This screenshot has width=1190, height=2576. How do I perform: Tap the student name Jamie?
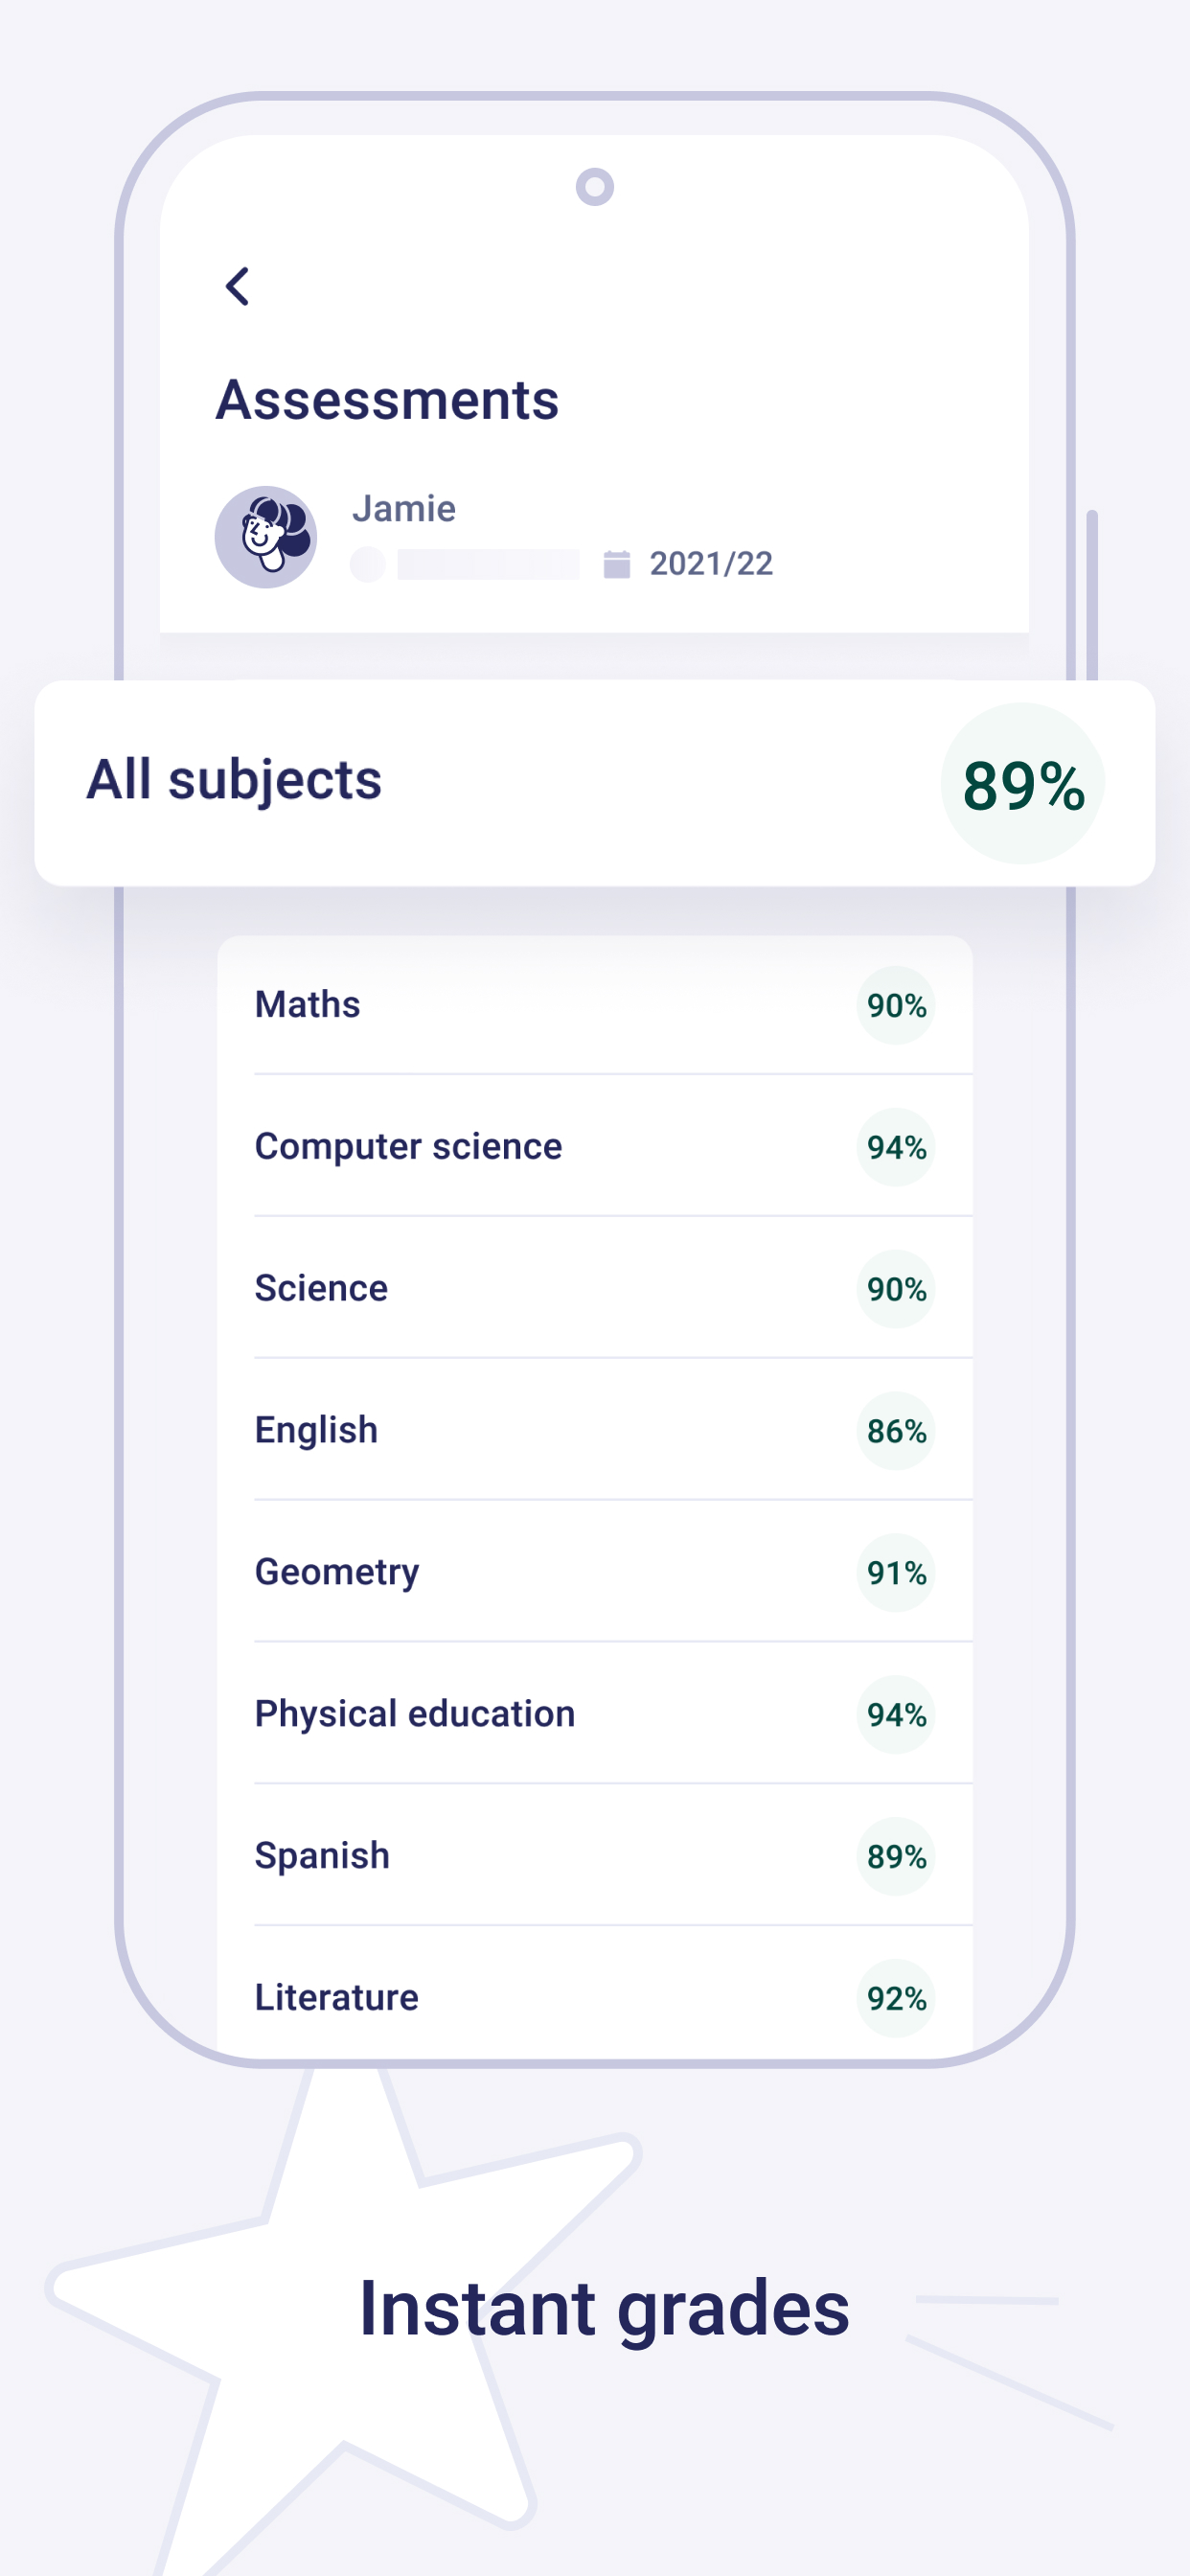point(404,509)
